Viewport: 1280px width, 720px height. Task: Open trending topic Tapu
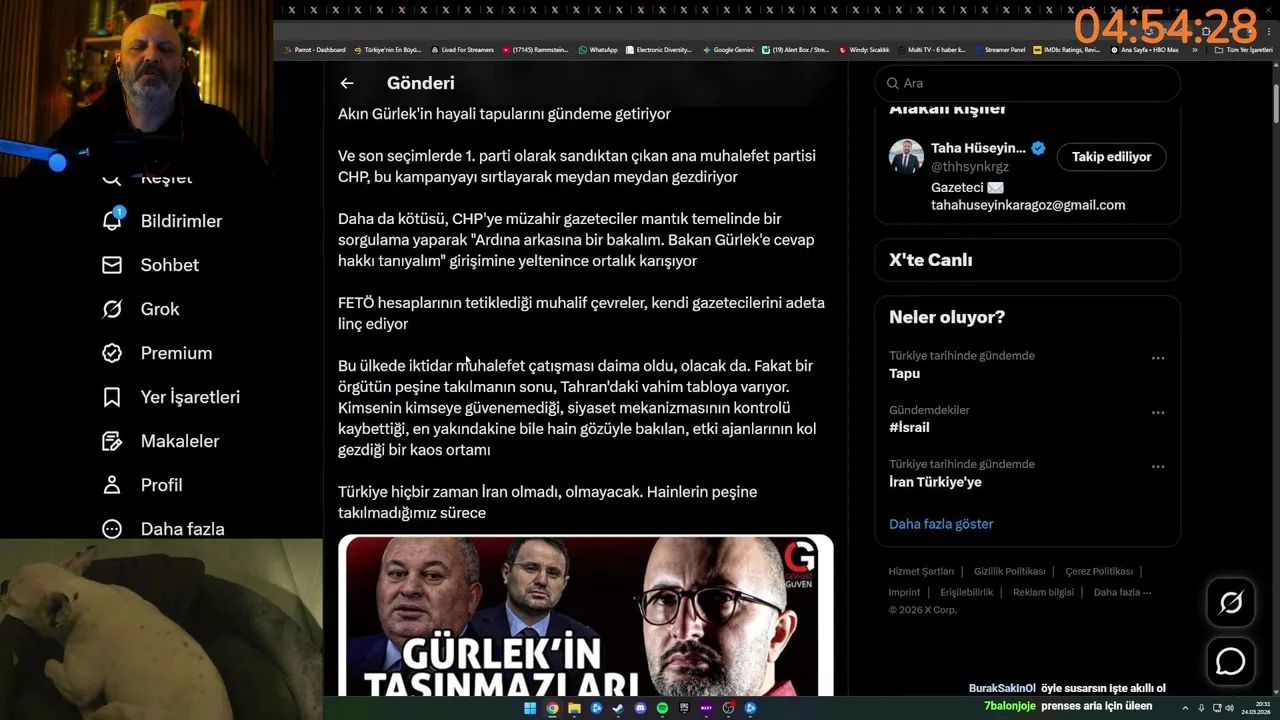[x=904, y=373]
